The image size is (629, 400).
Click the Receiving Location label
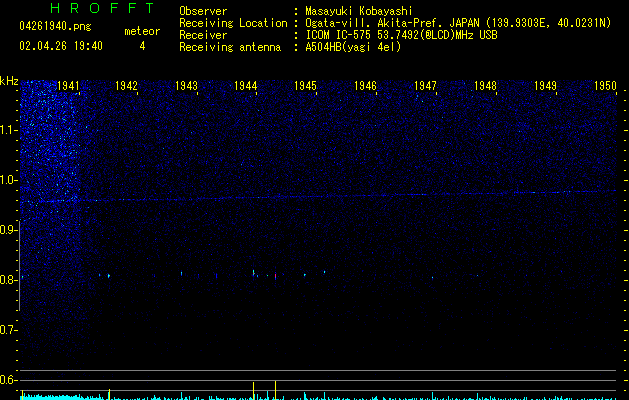pos(233,23)
